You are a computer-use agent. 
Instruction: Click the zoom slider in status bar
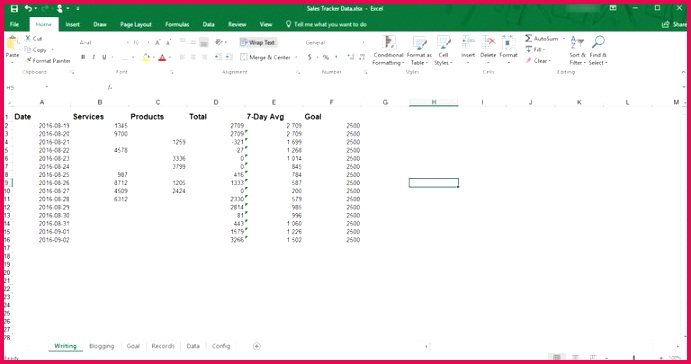634,357
